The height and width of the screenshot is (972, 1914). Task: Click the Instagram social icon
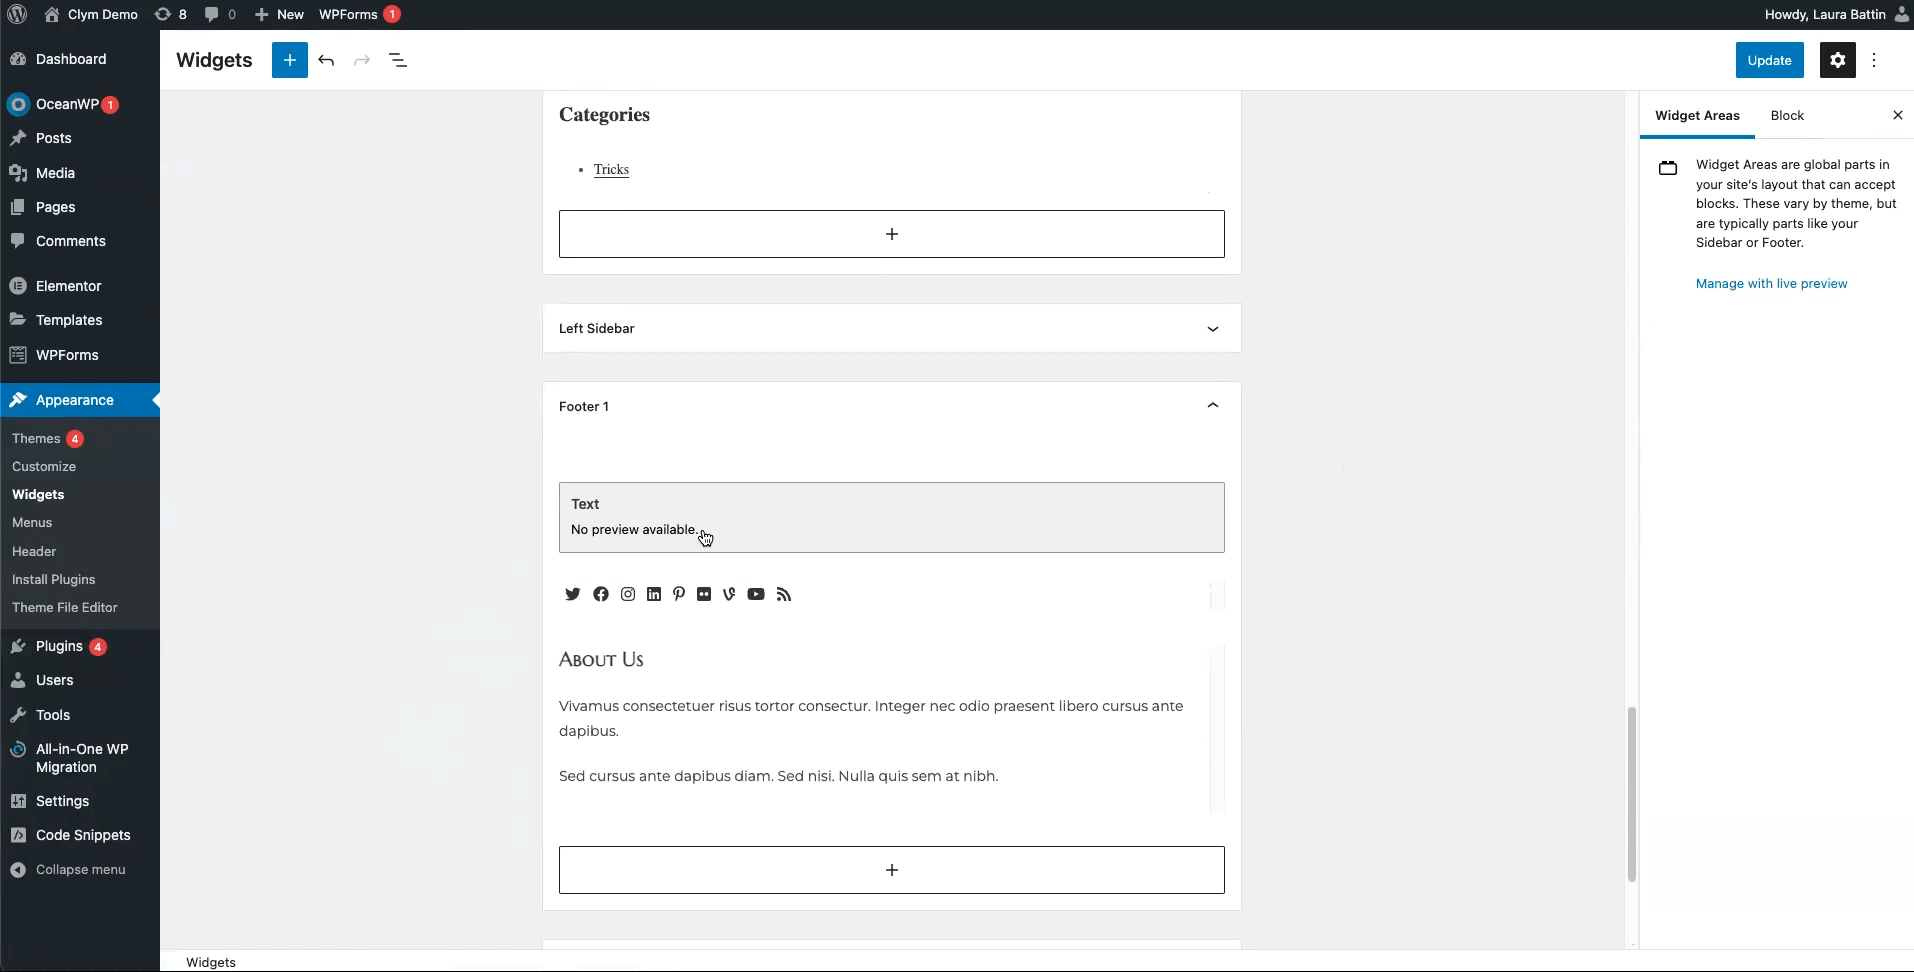(x=627, y=594)
